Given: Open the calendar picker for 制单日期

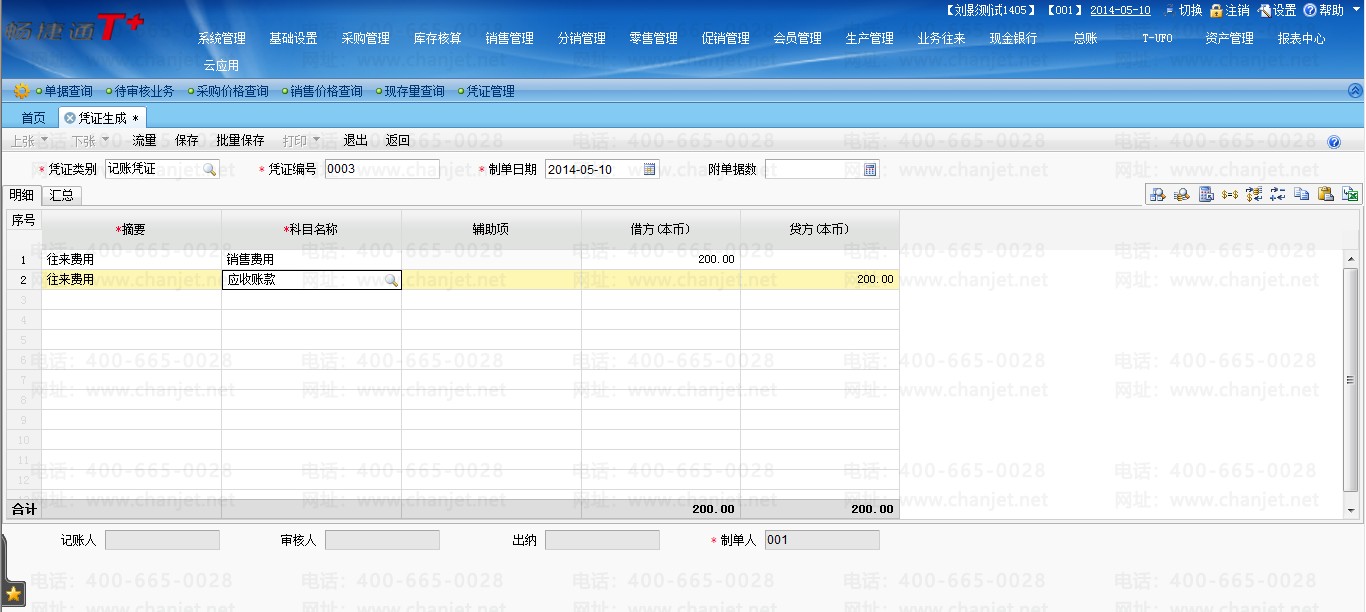Looking at the screenshot, I should [x=650, y=169].
